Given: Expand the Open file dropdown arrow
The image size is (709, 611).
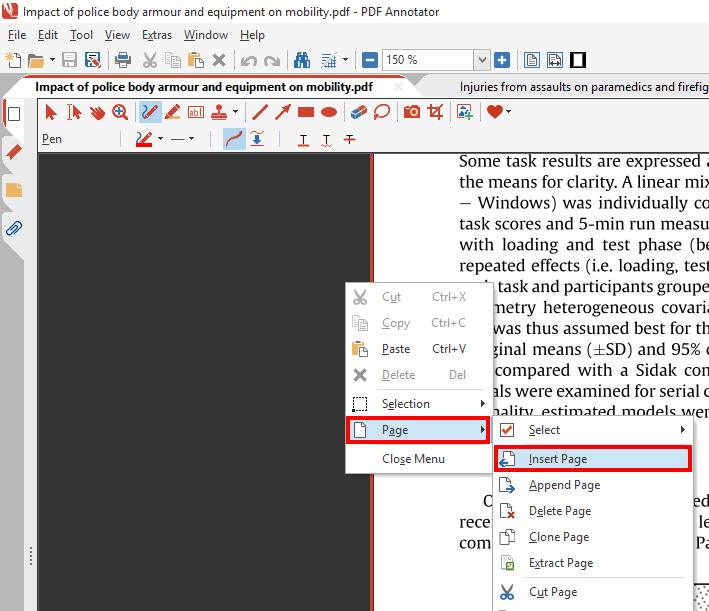Looking at the screenshot, I should click(x=52, y=60).
